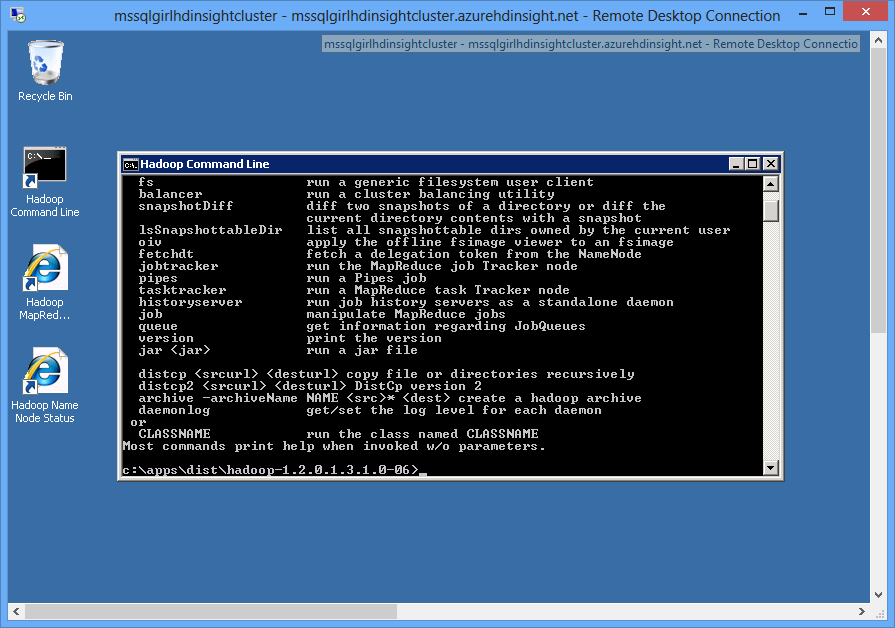Close the Remote Desktop Connection window

click(x=865, y=11)
